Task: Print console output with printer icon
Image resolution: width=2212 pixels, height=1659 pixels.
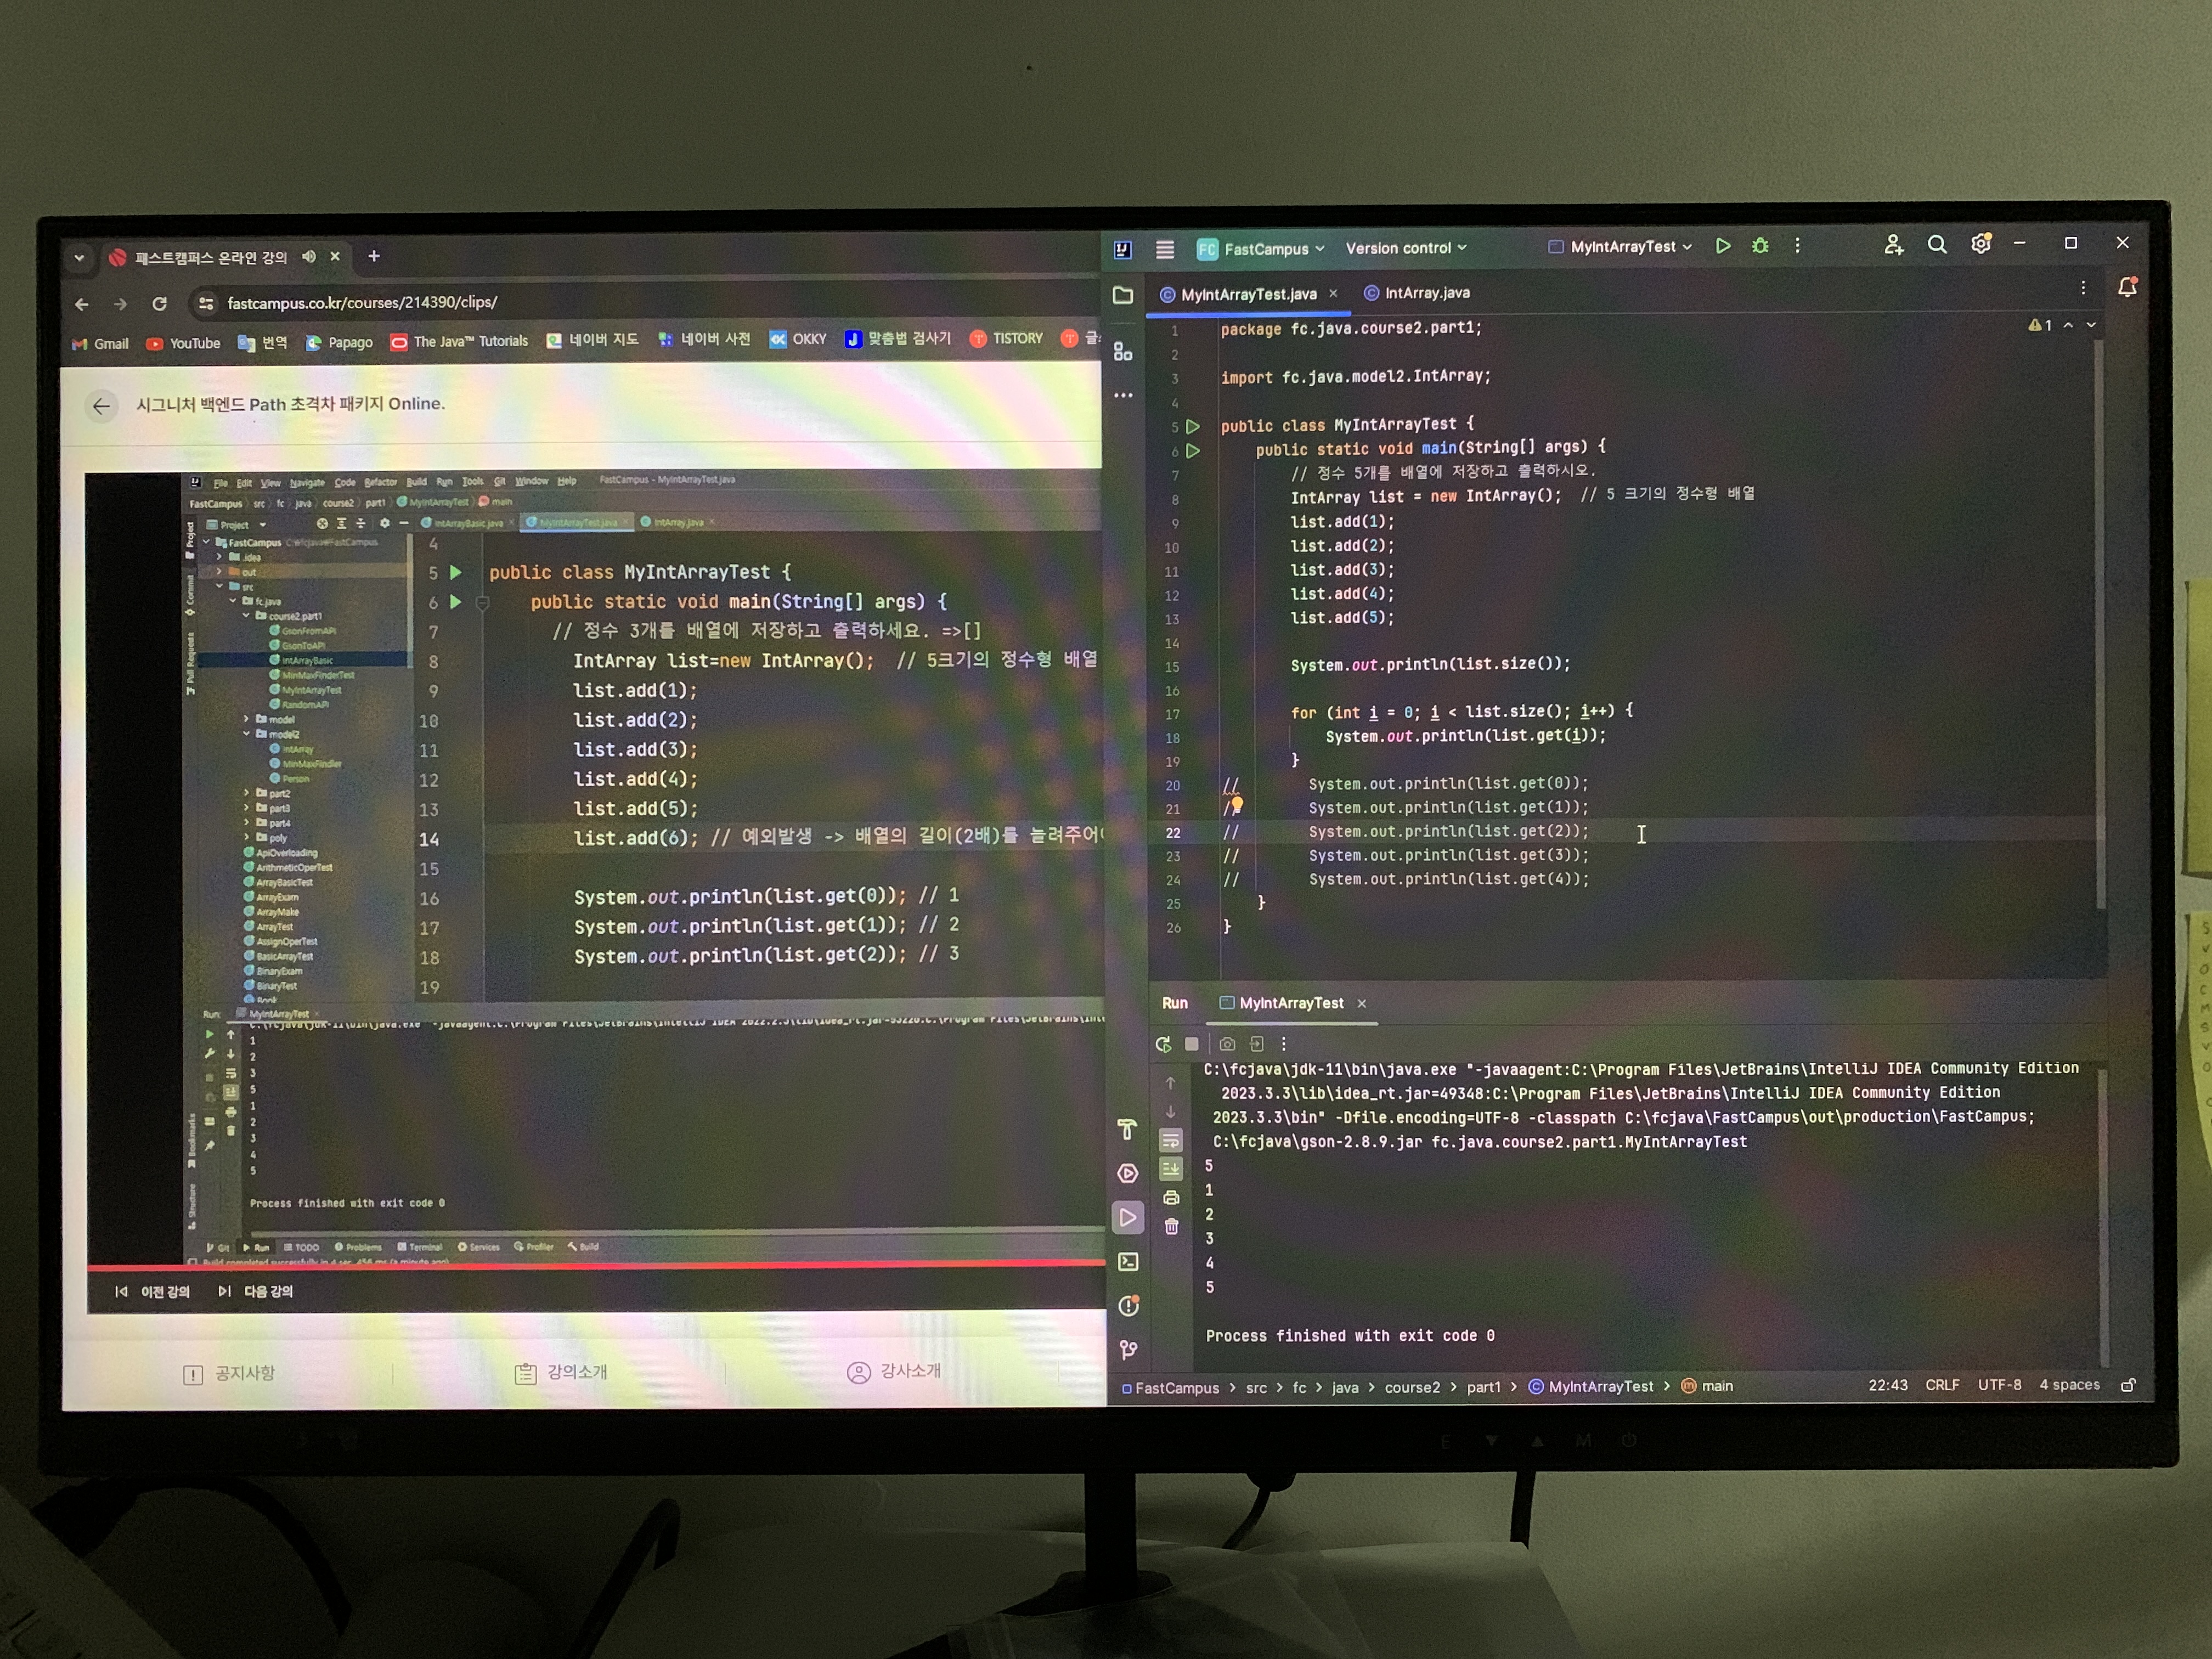Action: coord(1171,1198)
